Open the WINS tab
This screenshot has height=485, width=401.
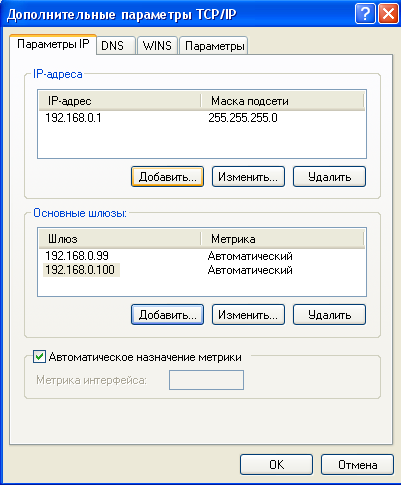[157, 46]
